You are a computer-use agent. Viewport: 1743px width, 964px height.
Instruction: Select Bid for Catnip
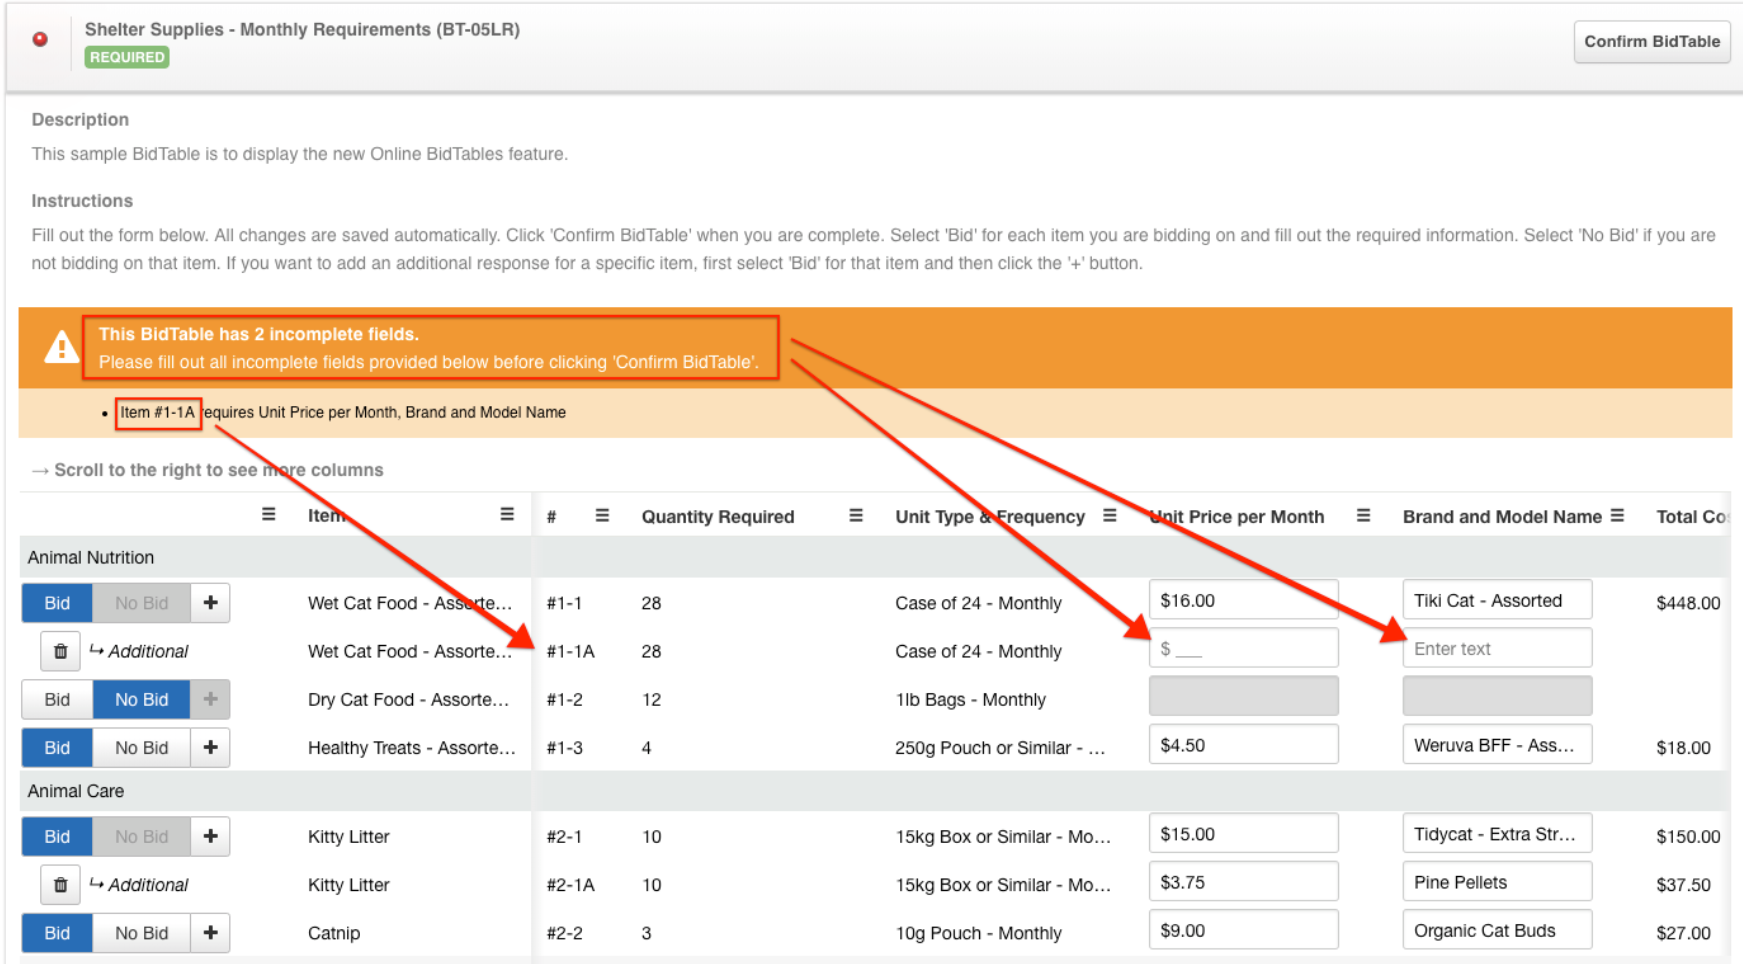coord(57,933)
